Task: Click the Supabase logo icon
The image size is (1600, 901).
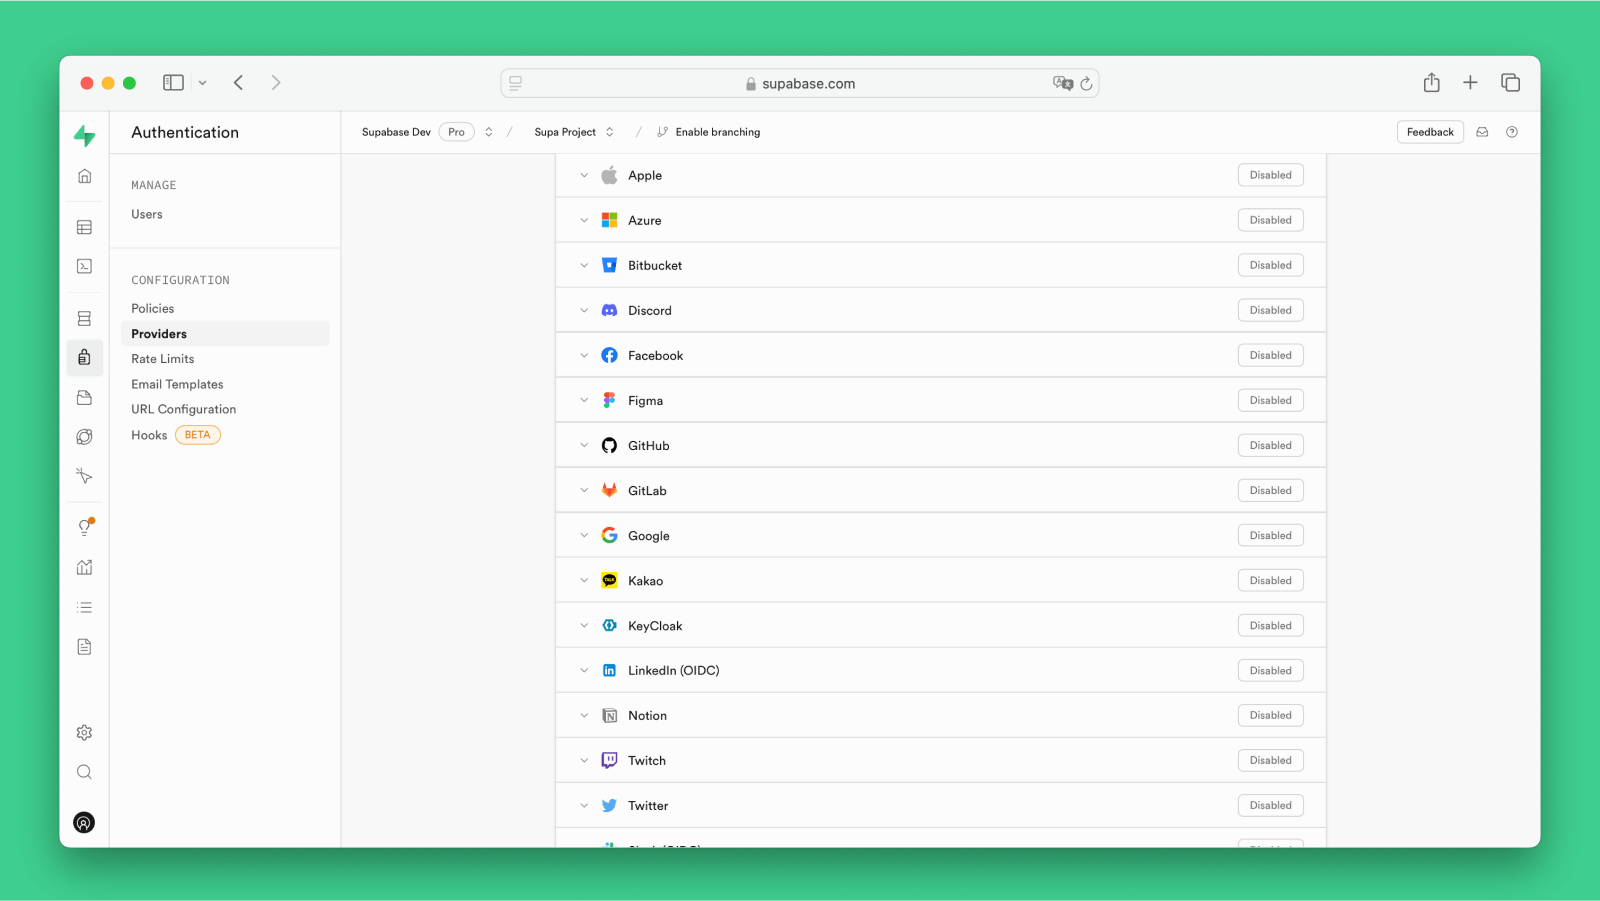Action: (x=85, y=135)
